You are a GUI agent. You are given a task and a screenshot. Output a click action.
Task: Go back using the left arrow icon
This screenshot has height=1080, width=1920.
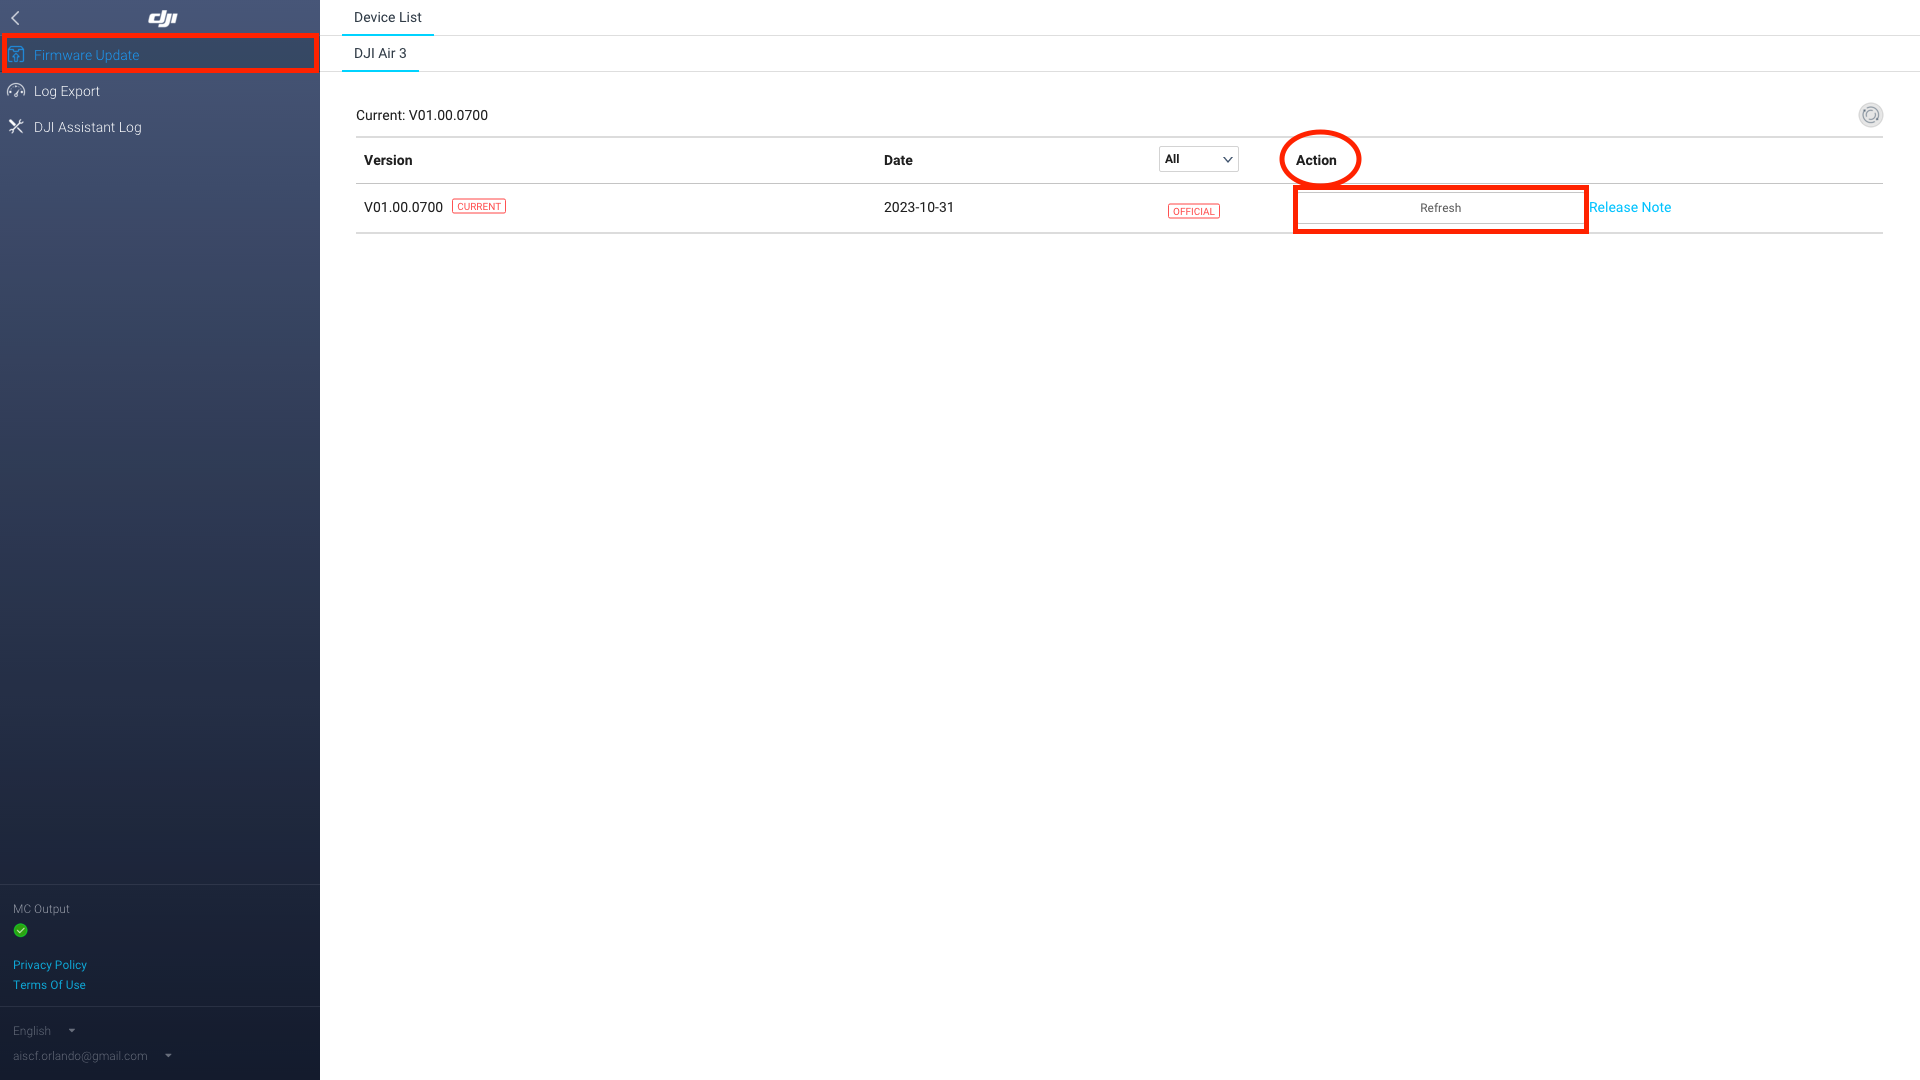(16, 18)
